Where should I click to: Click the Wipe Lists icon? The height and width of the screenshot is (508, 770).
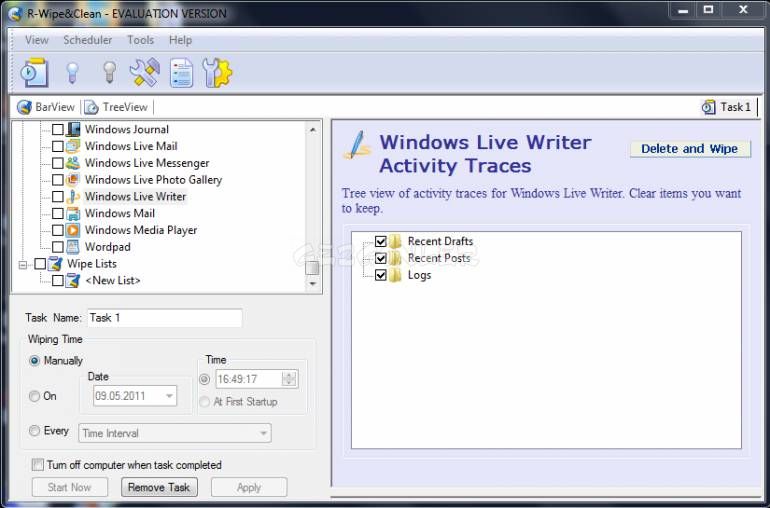[x=55, y=264]
